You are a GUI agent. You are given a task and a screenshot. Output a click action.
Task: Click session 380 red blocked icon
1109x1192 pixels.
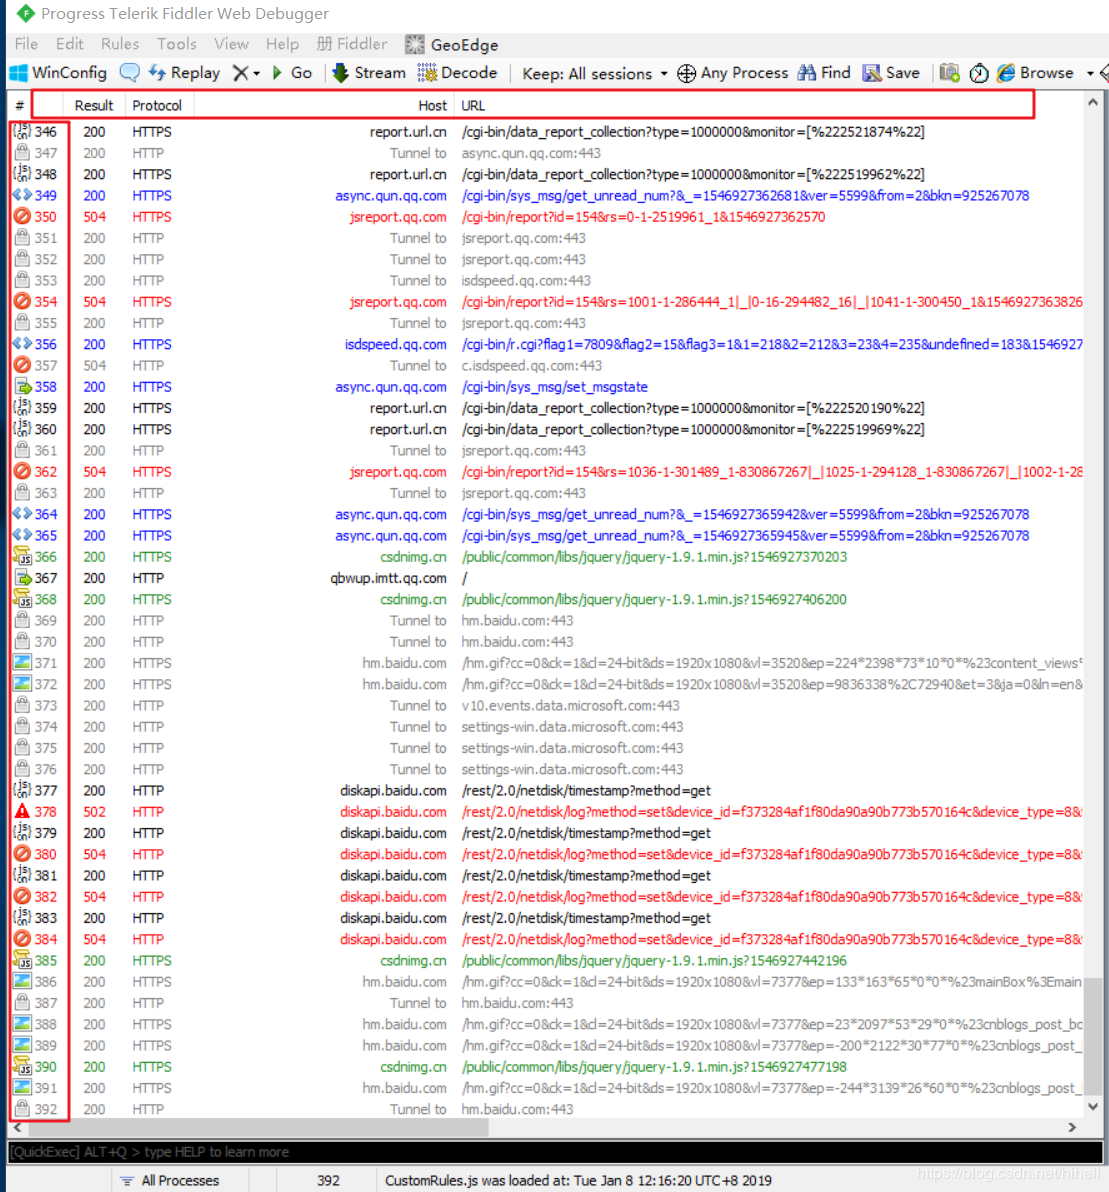tap(22, 854)
